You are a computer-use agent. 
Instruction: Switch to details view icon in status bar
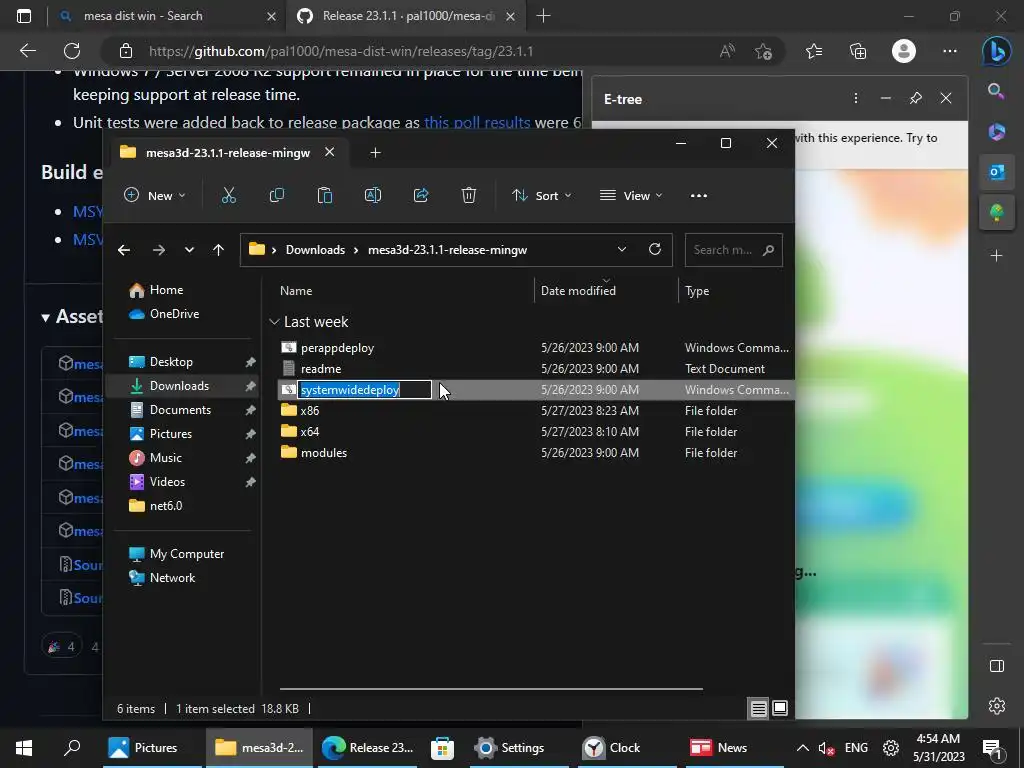tap(758, 709)
